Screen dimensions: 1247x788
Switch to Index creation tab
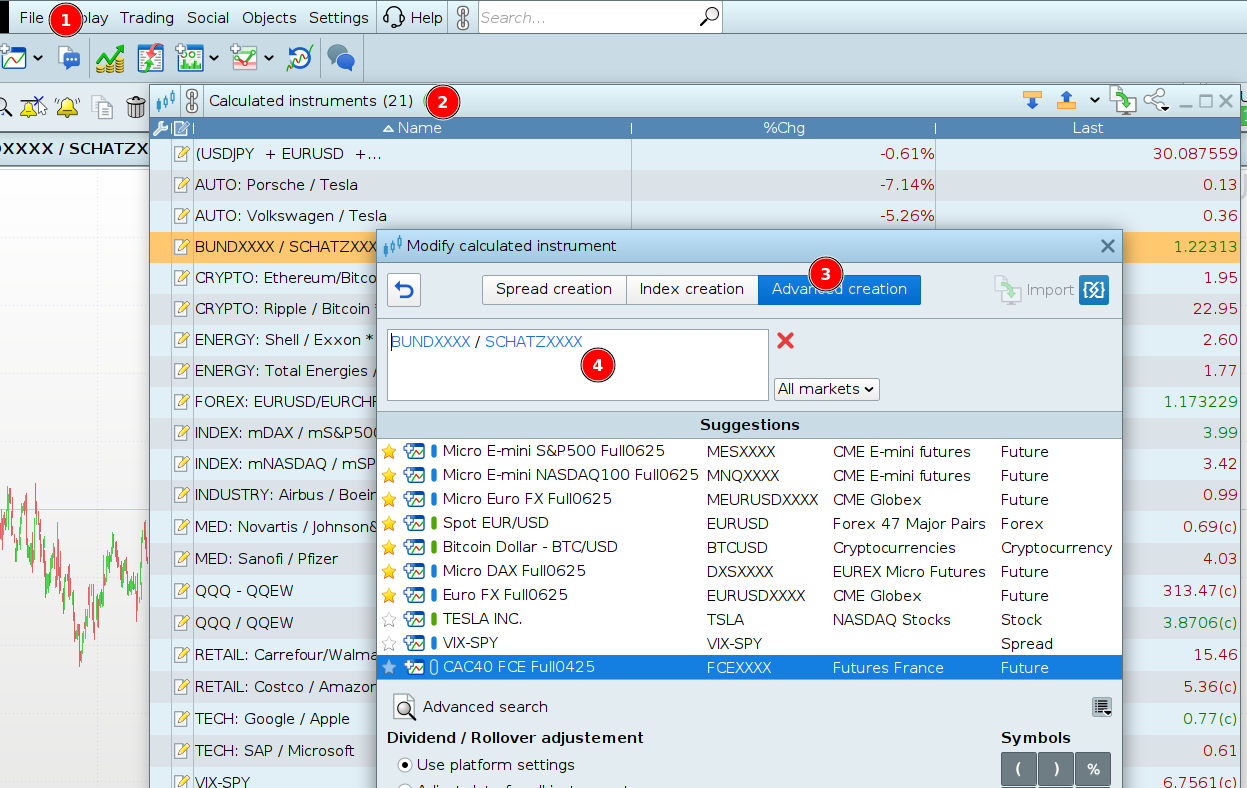(692, 290)
